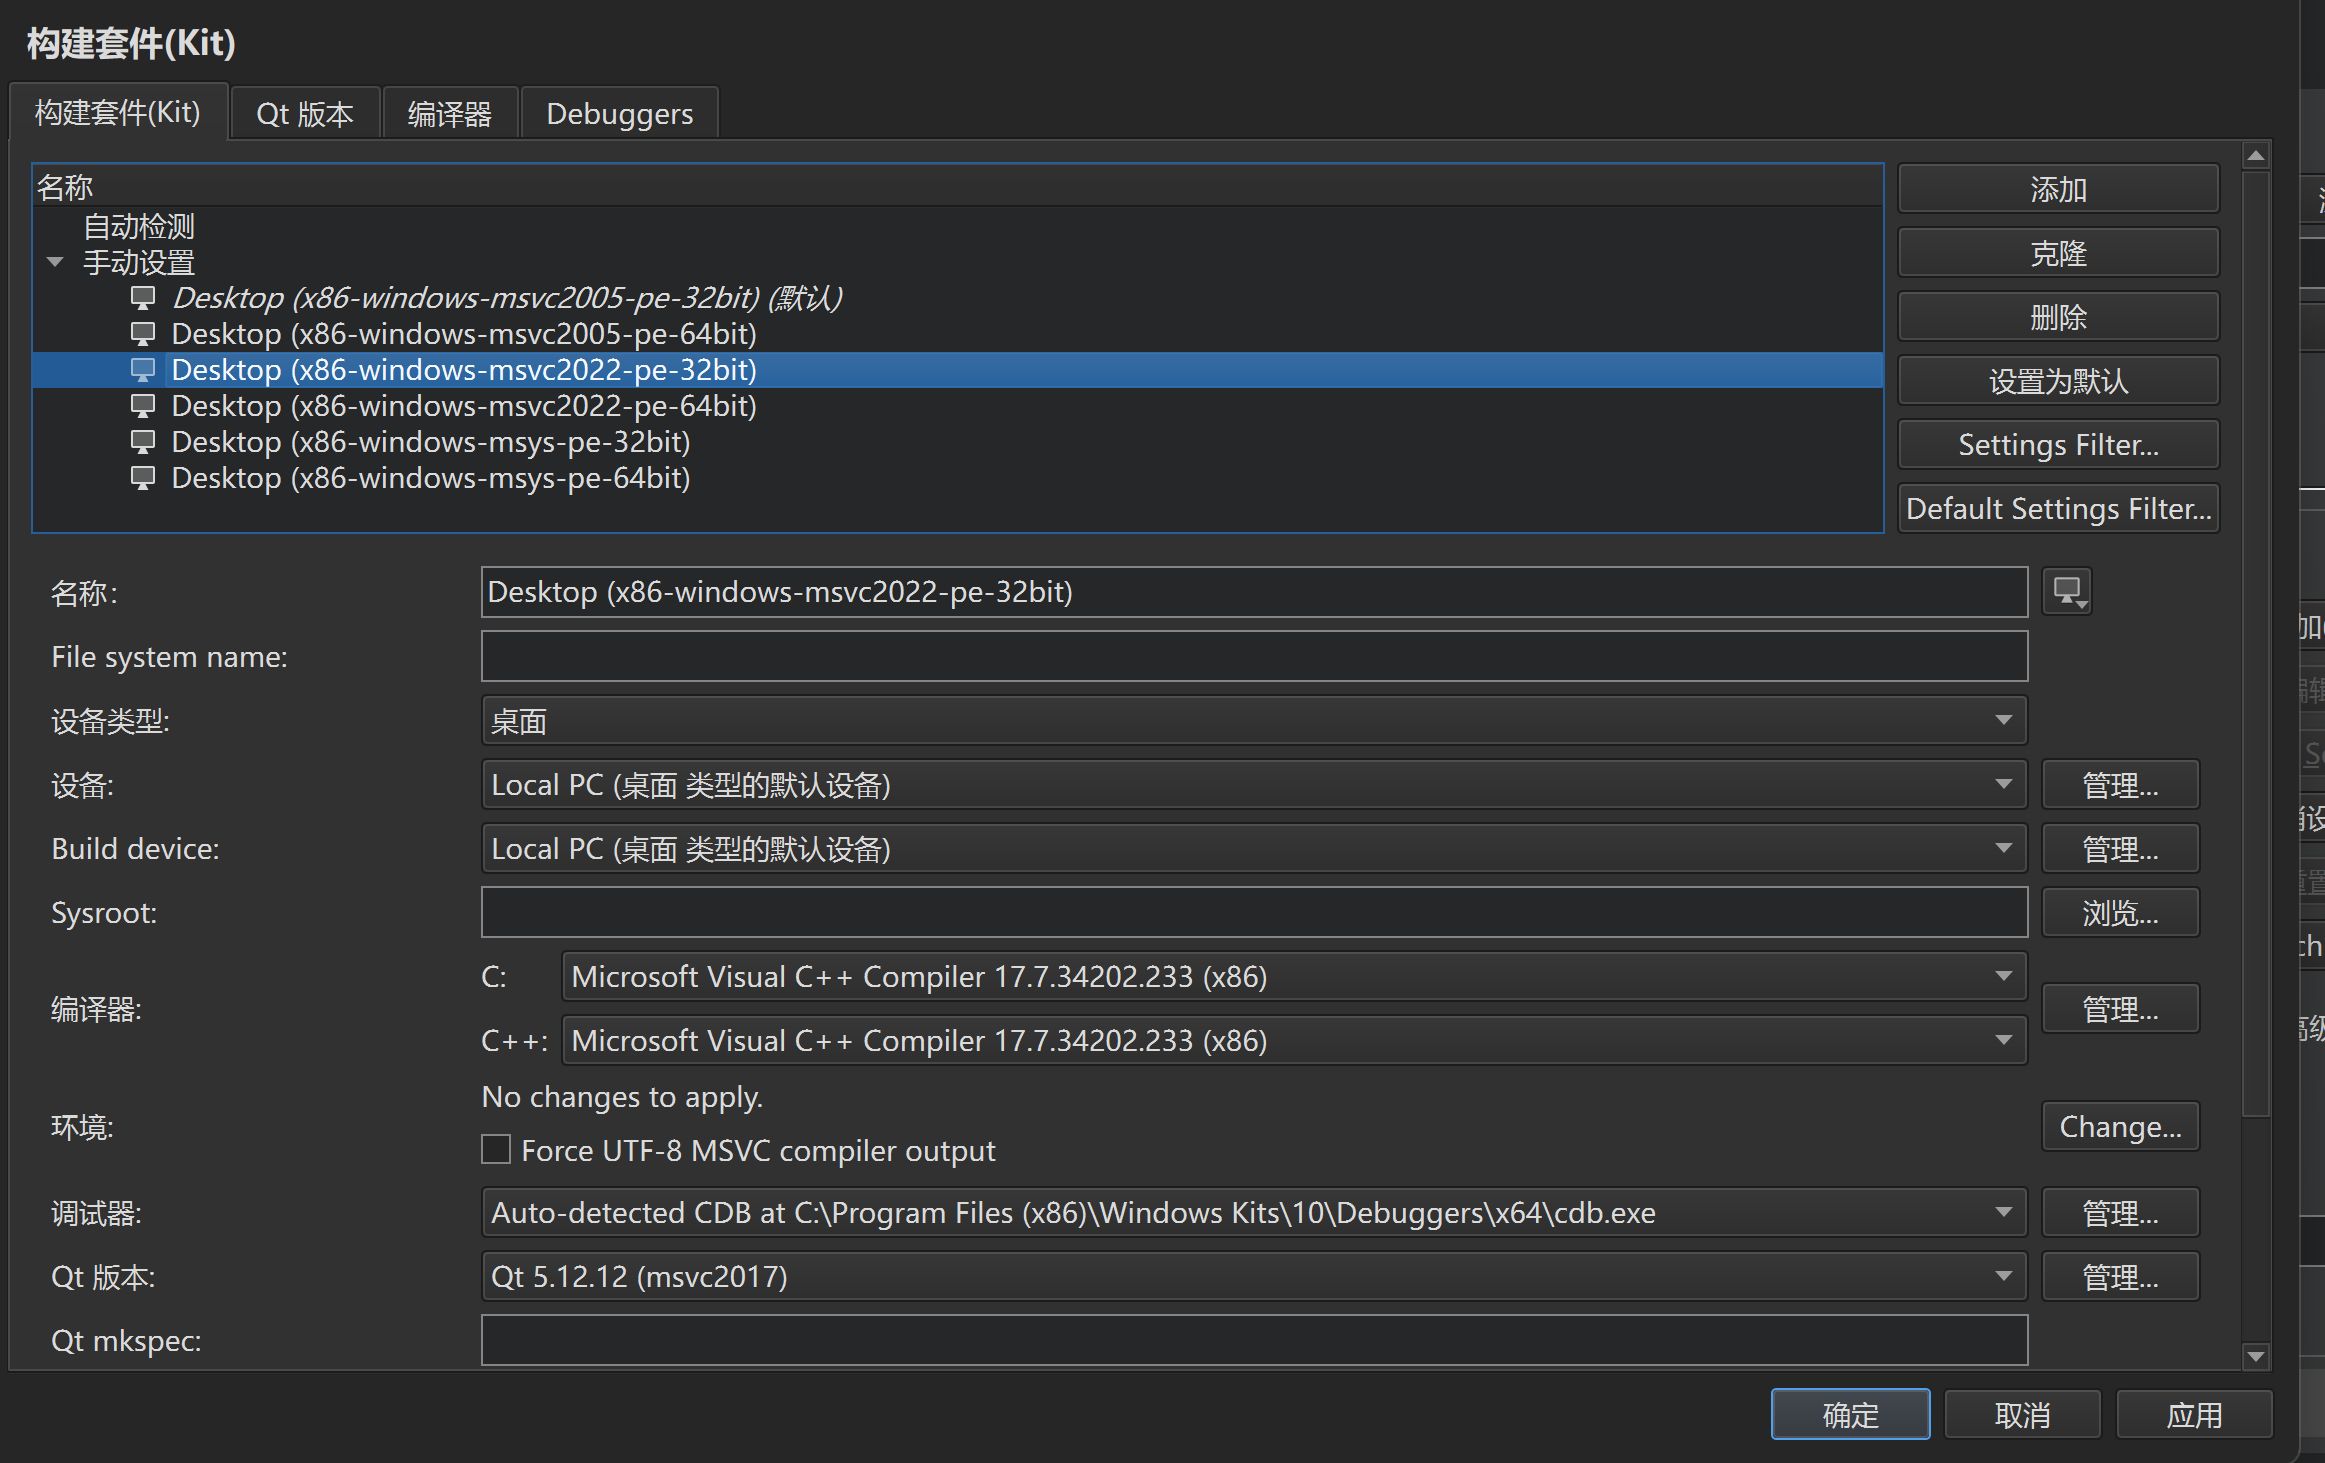
Task: Click monitor icon of msys-pe-32bit kit
Action: pos(143,442)
